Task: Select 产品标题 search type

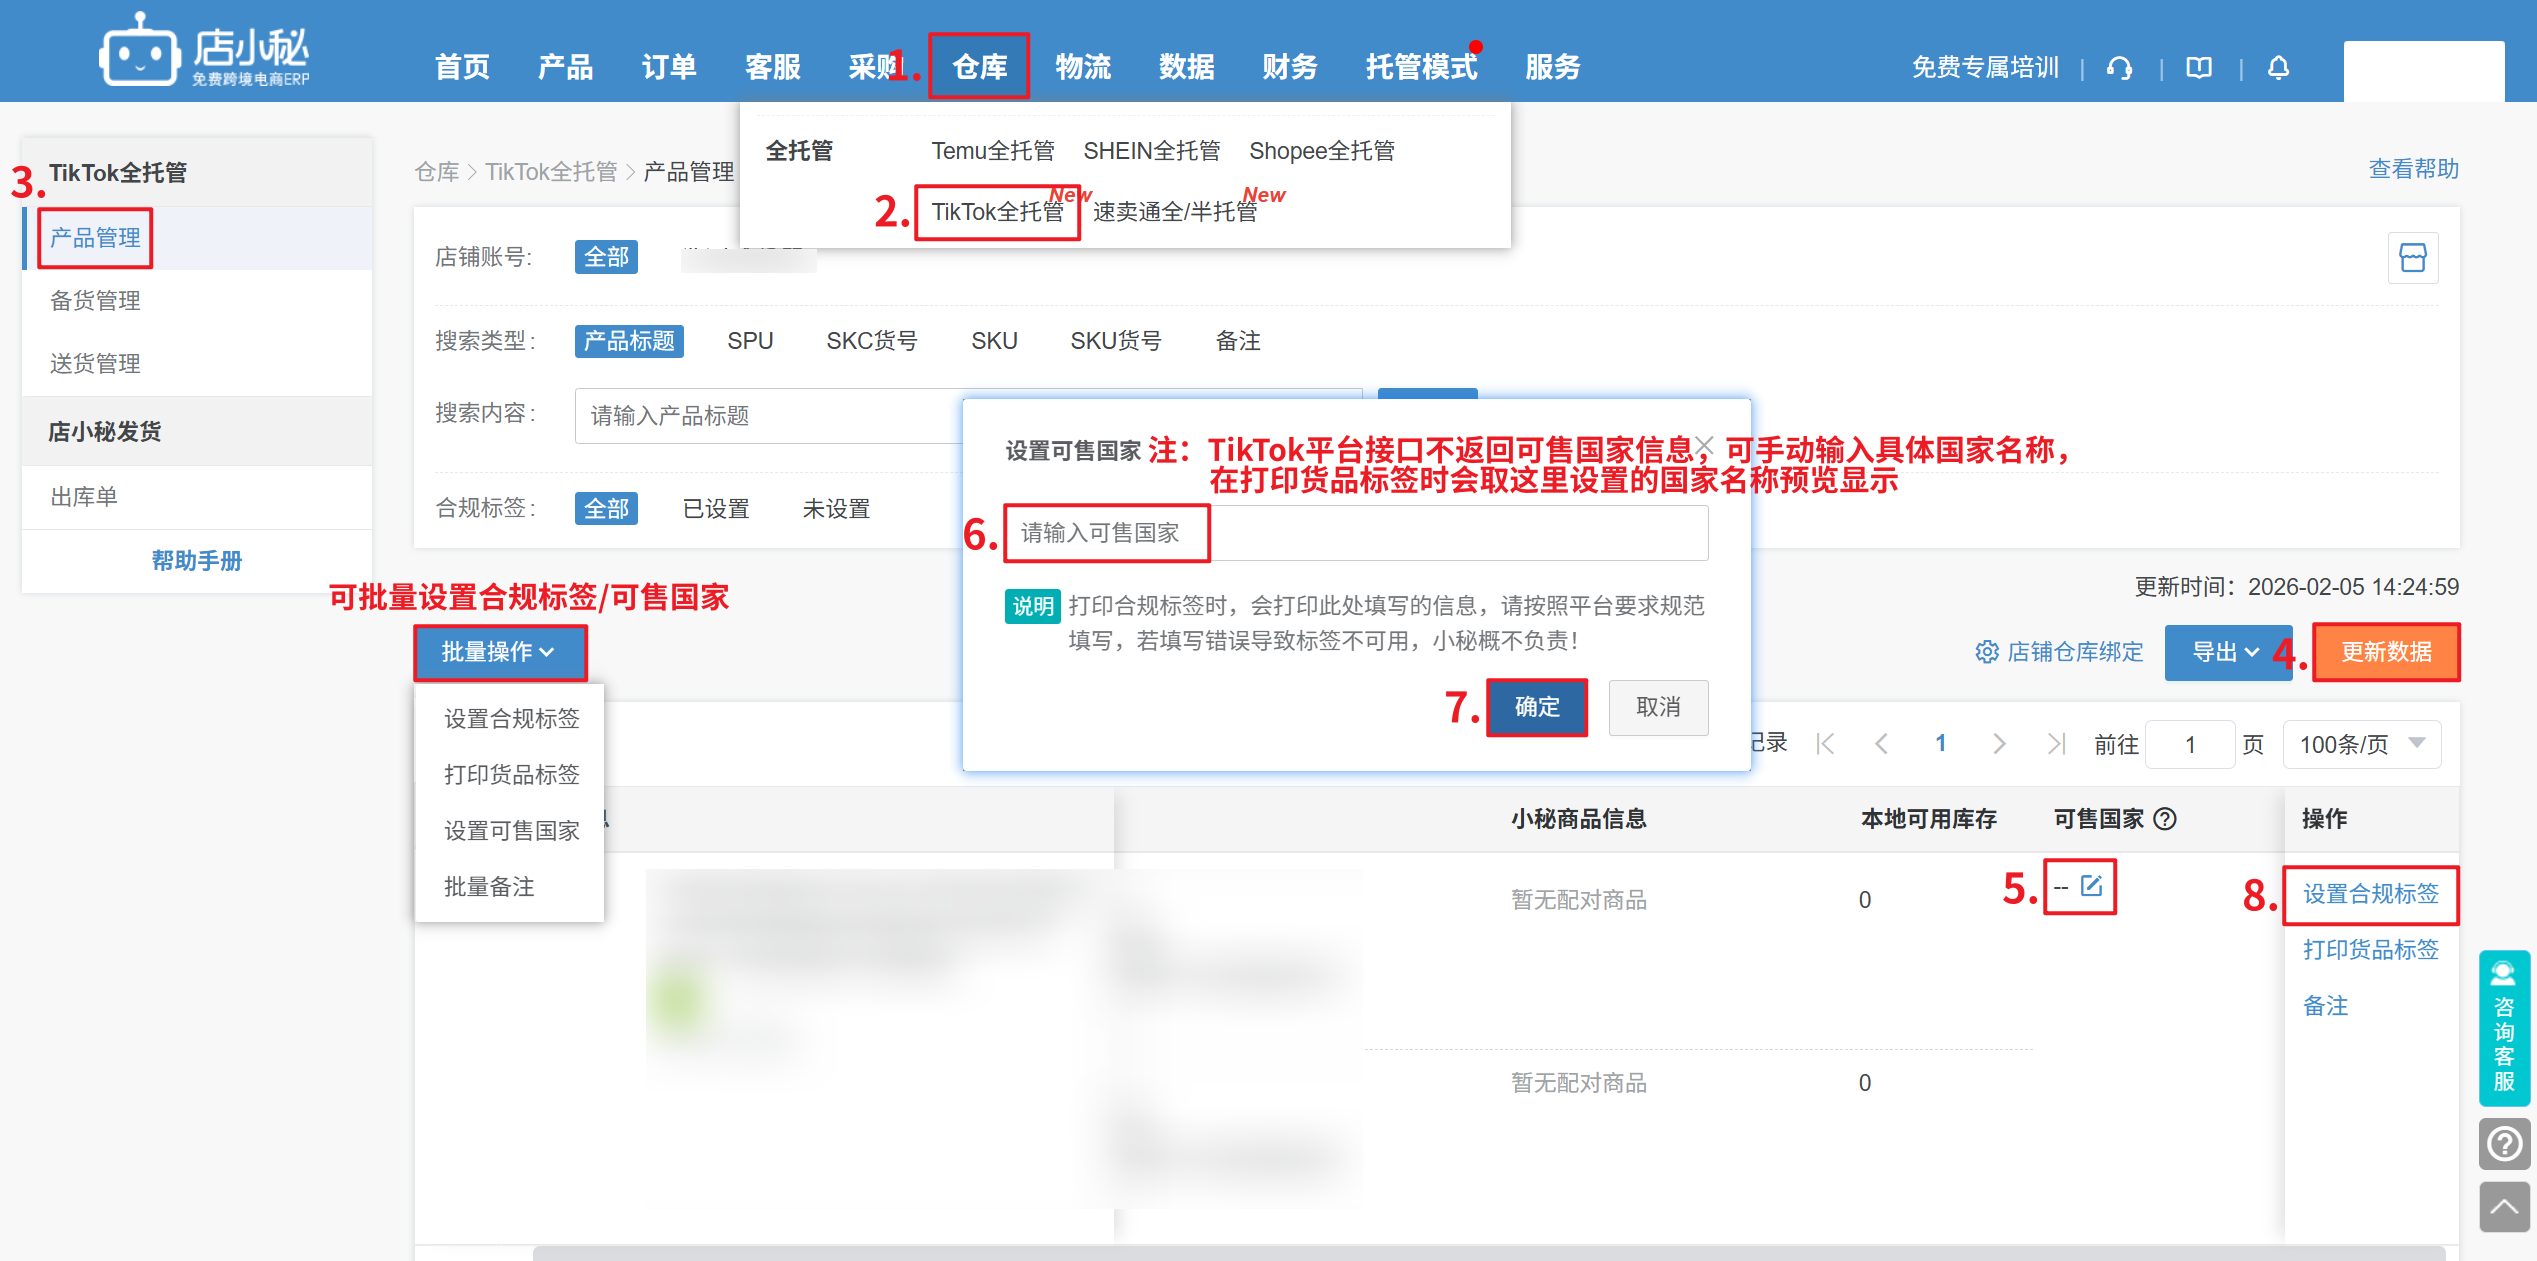Action: click(629, 341)
